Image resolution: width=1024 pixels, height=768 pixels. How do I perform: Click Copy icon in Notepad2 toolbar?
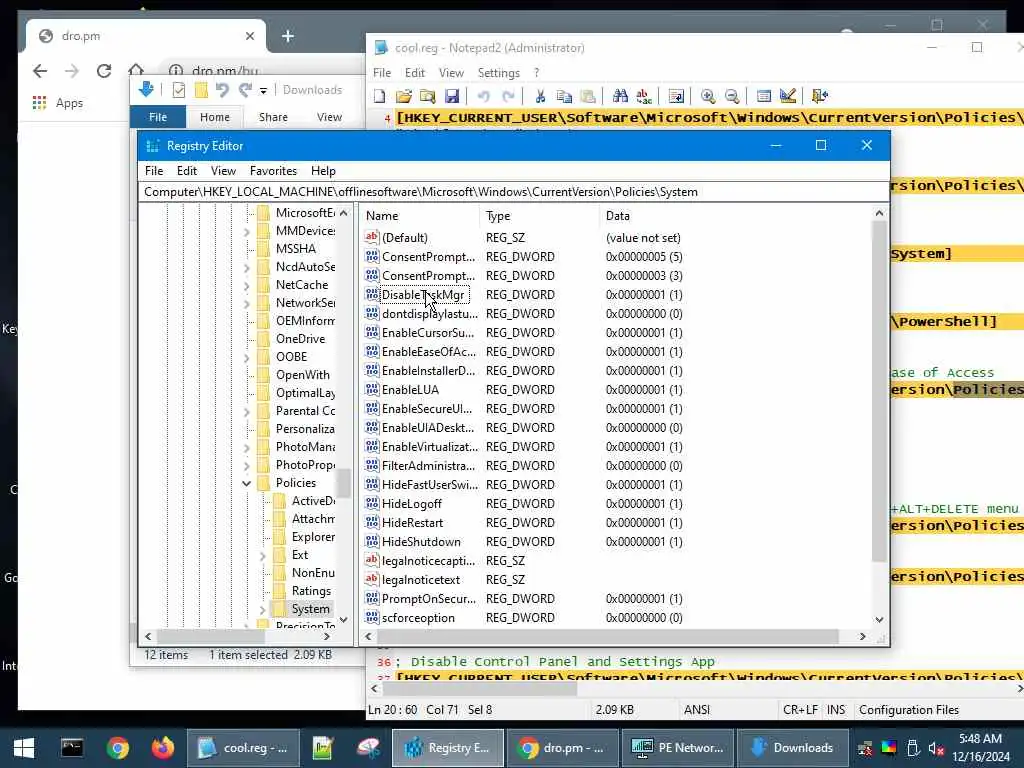[x=564, y=97]
